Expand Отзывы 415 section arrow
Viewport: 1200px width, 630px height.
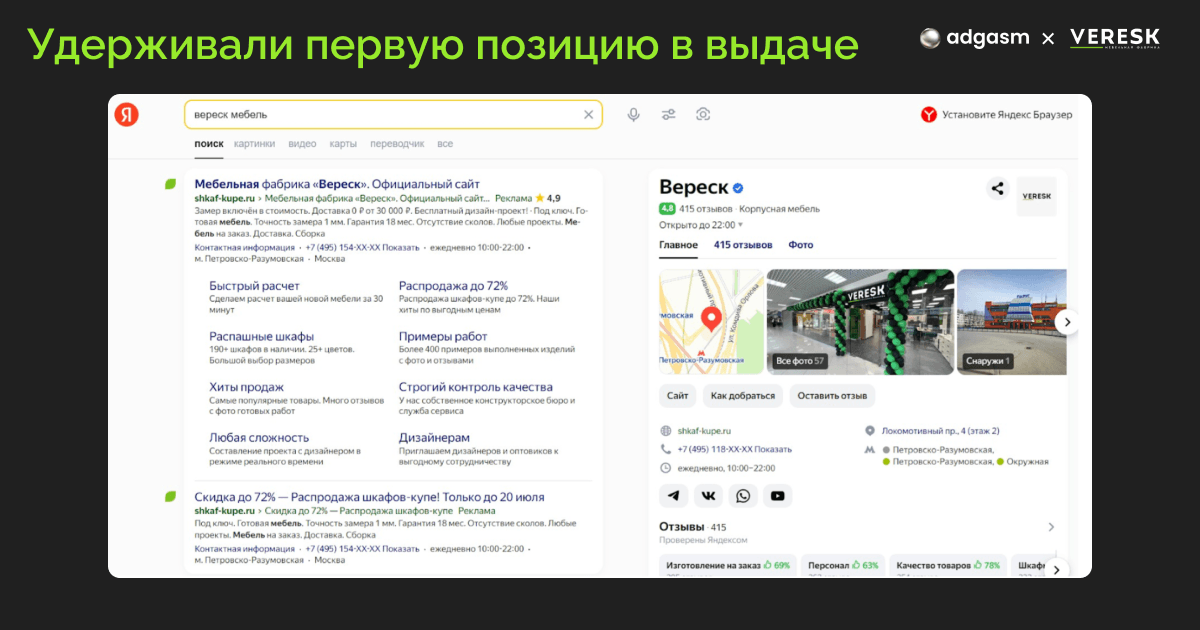1051,527
